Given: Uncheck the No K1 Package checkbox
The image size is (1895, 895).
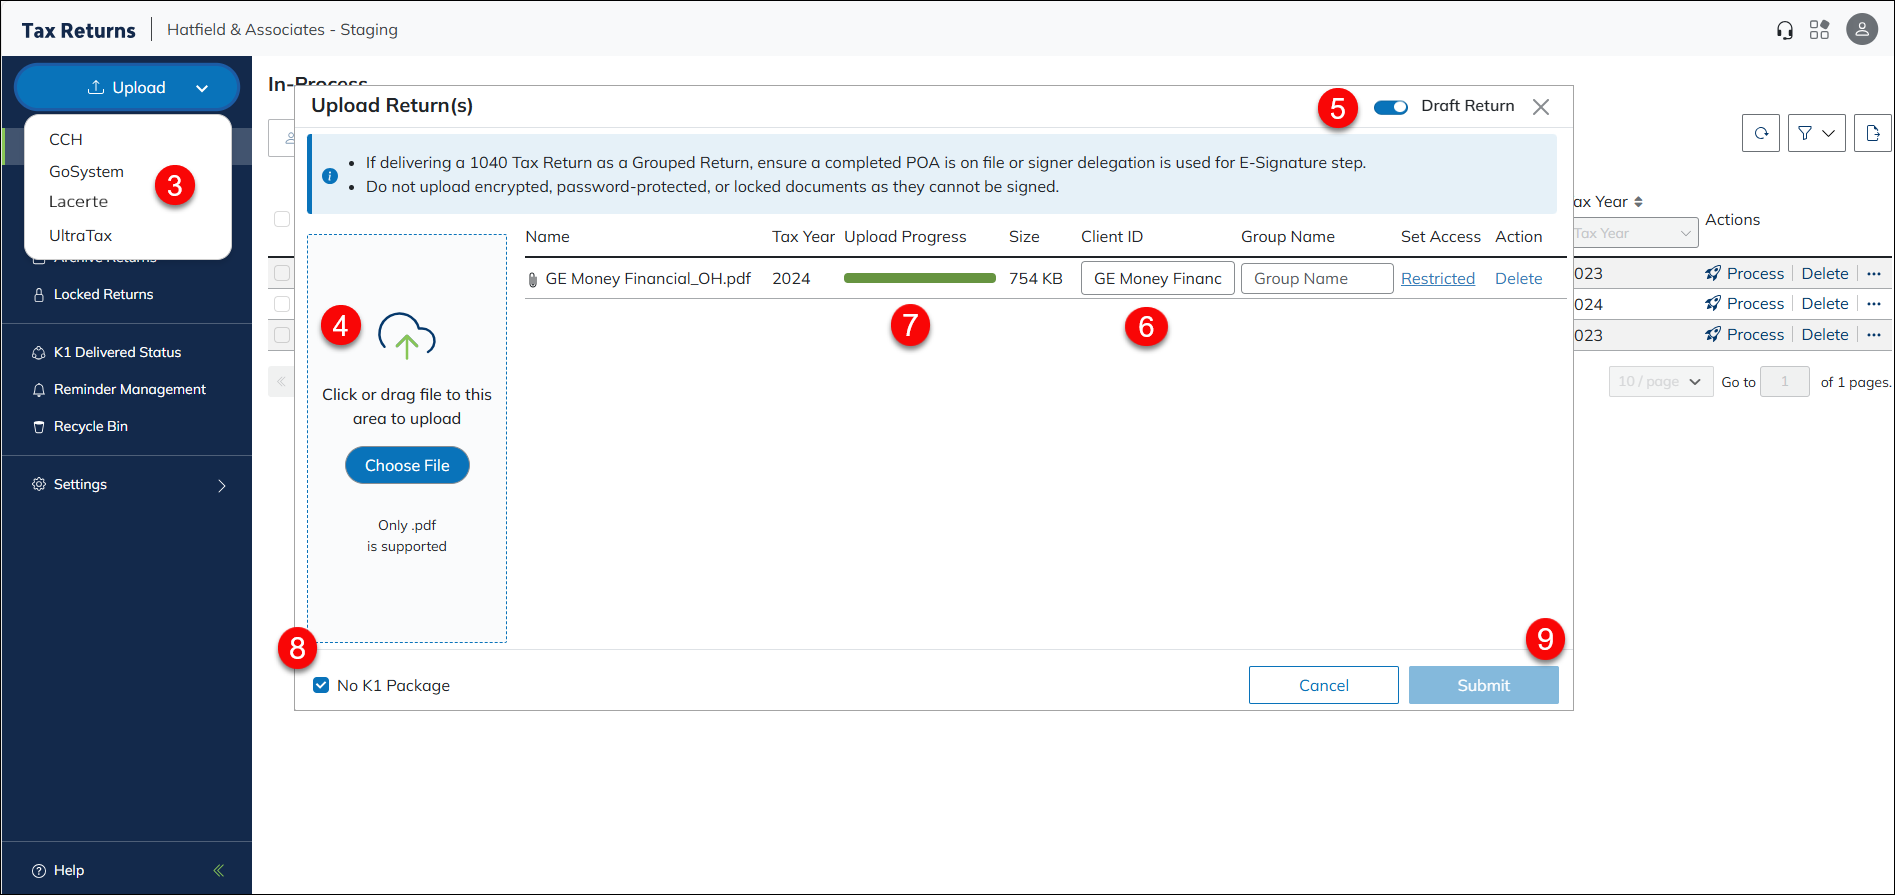Looking at the screenshot, I should (321, 685).
